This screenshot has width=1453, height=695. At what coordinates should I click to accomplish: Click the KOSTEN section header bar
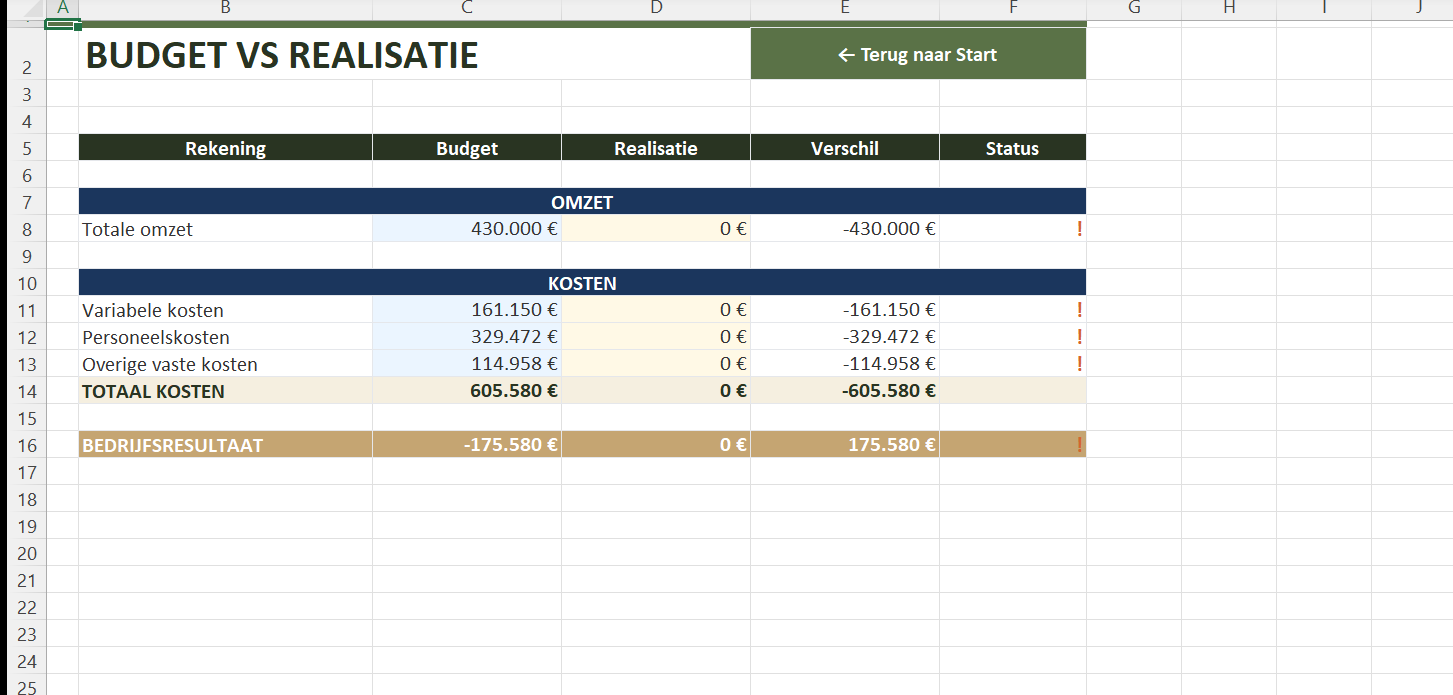click(x=582, y=283)
